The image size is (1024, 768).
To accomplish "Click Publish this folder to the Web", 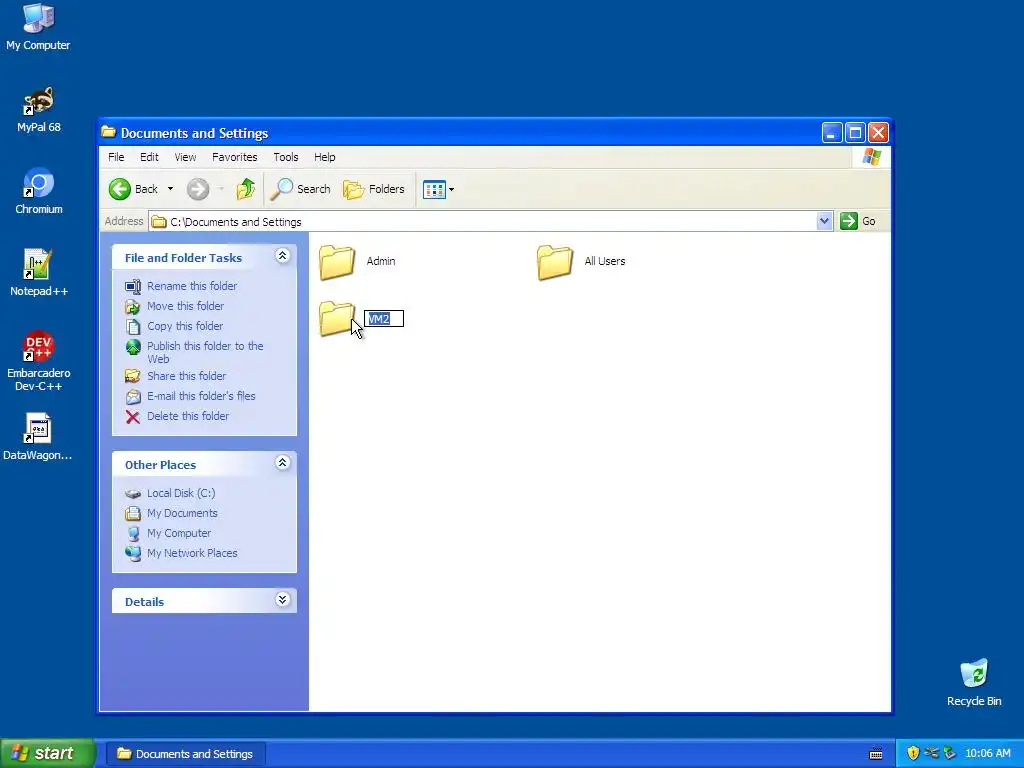I will (205, 353).
